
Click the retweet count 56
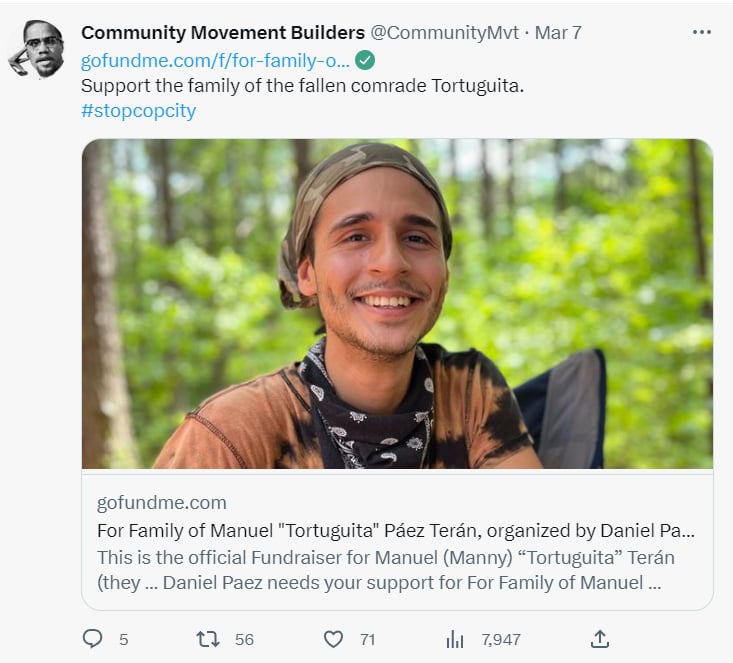244,640
